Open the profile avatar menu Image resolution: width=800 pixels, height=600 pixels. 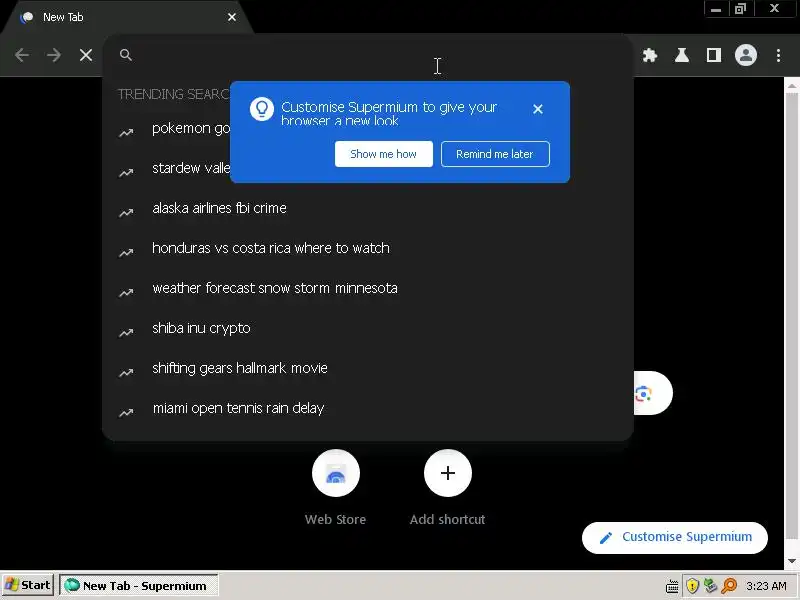click(746, 55)
